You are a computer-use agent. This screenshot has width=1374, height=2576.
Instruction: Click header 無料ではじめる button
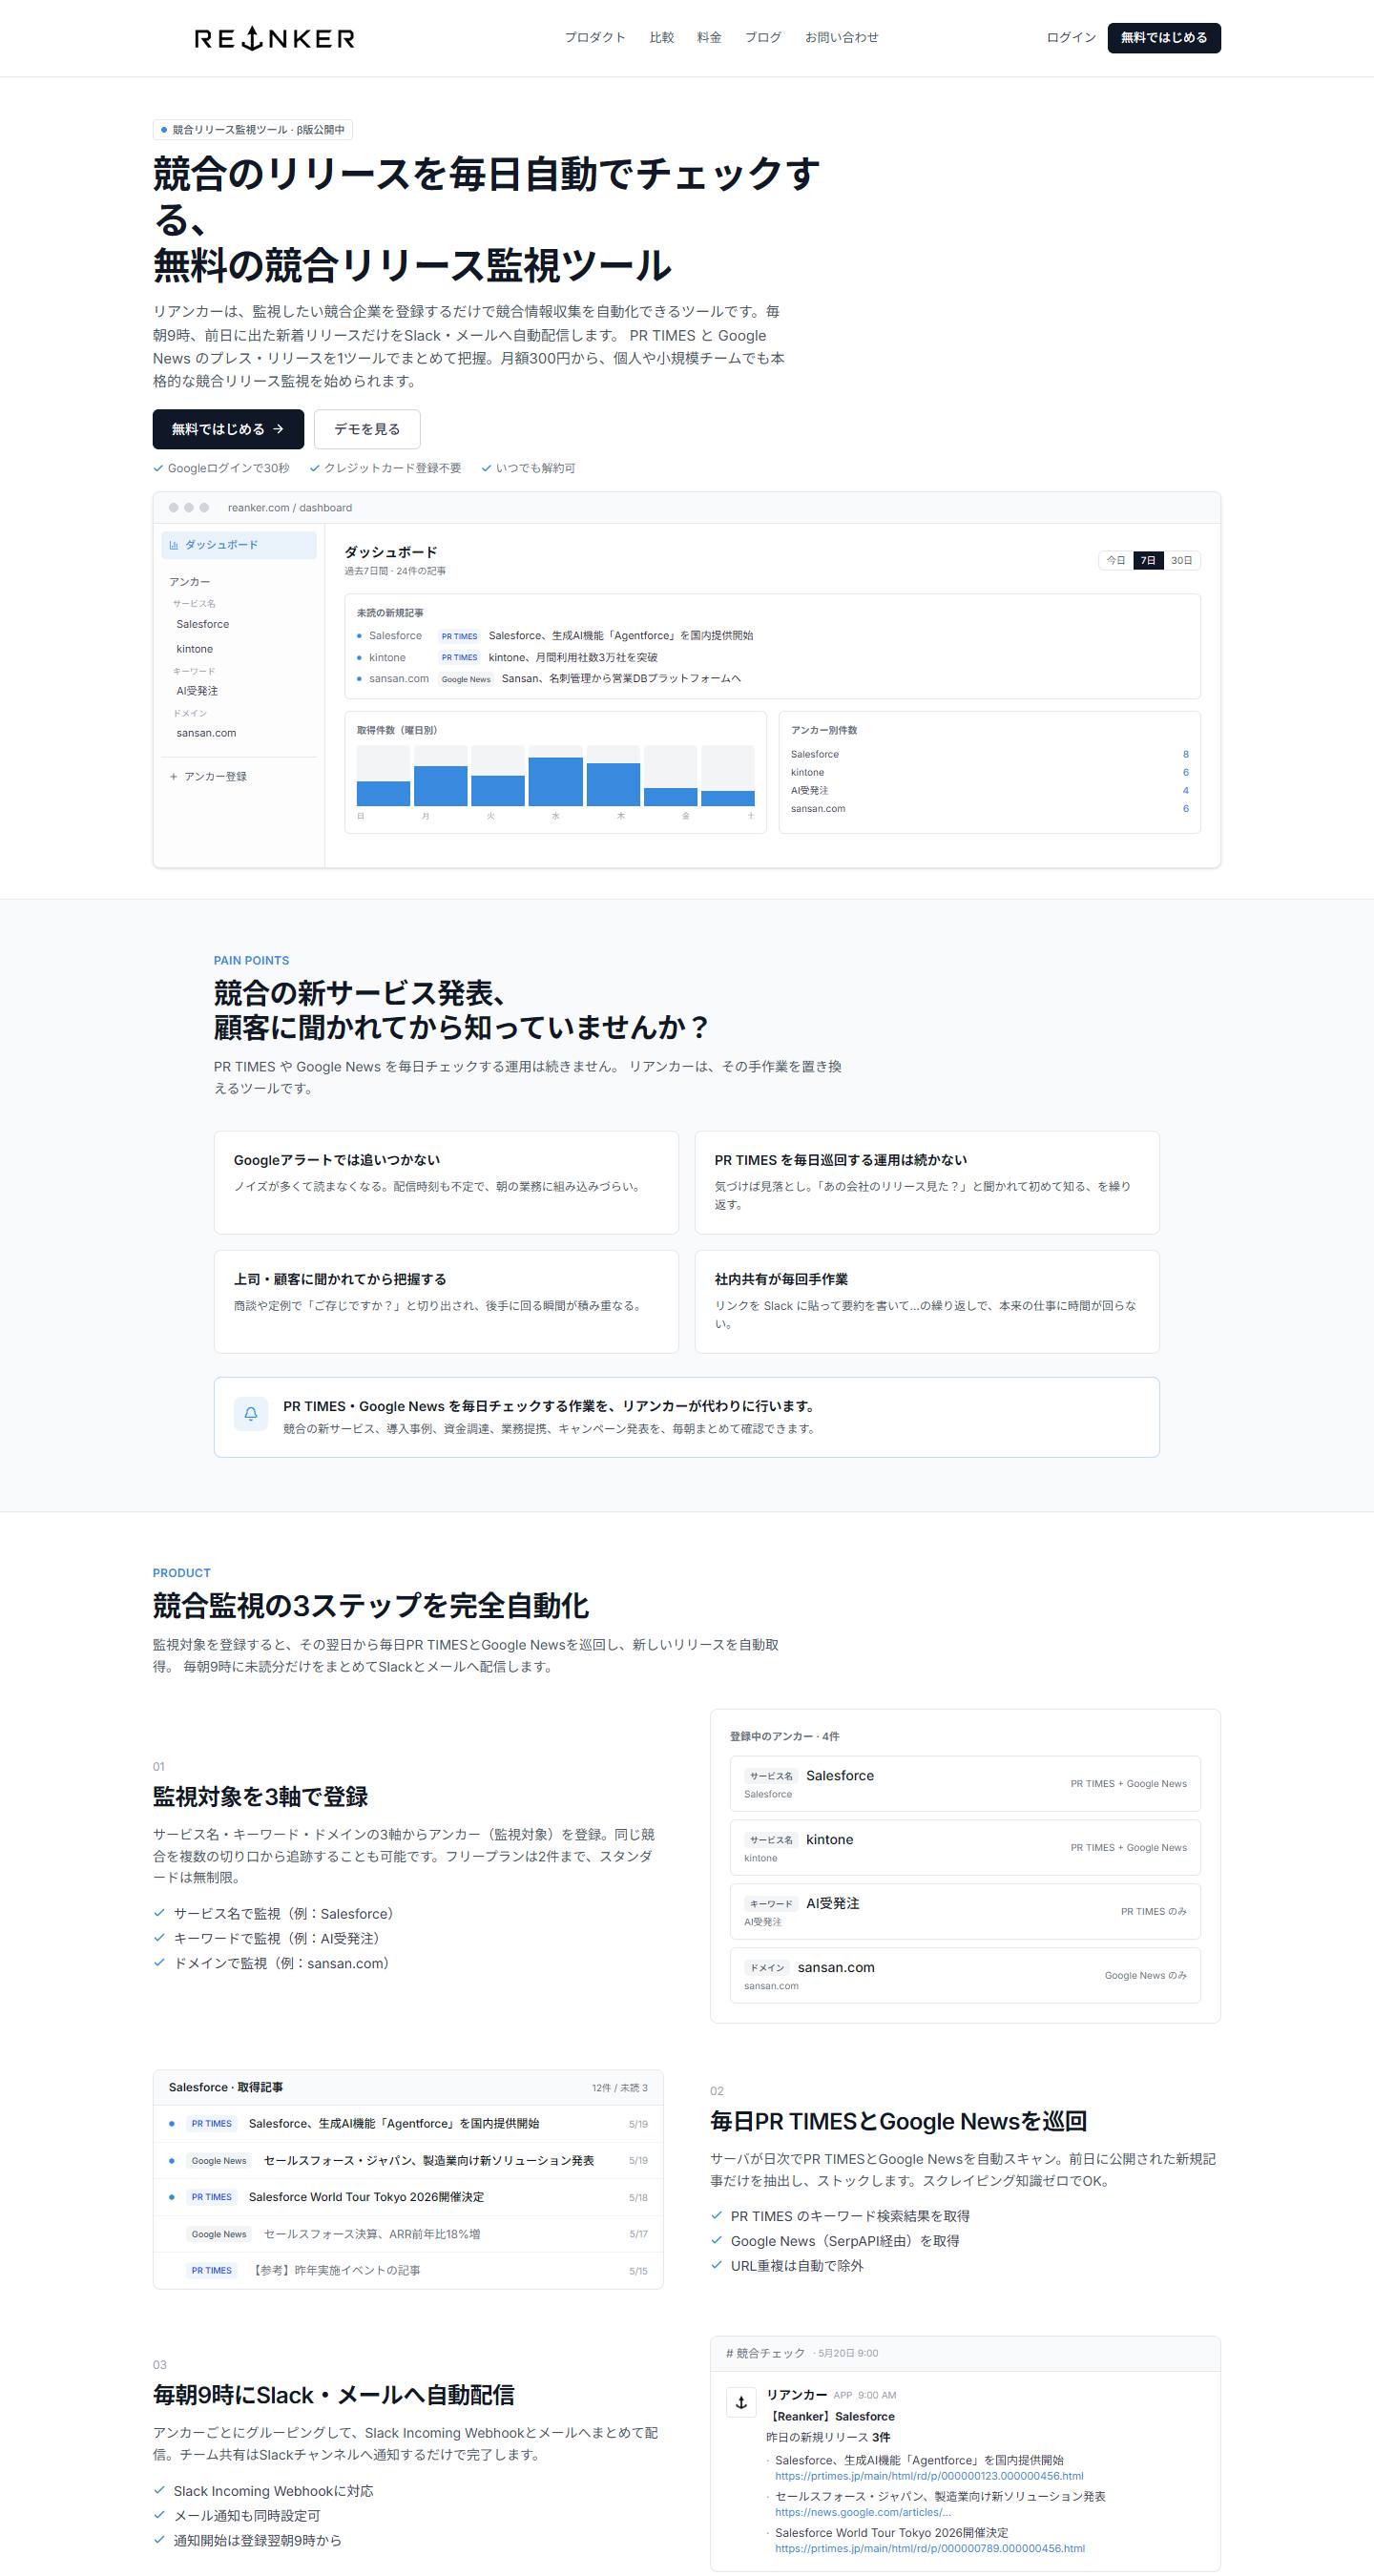1164,38
